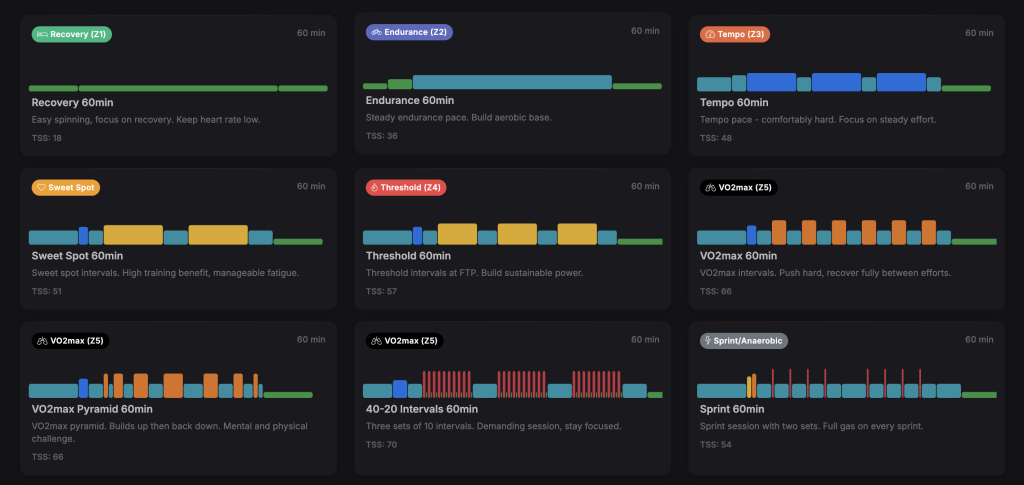Screen dimensions: 1024x485
Task: Choose the VO2max Pyramid 60min title
Action: tap(92, 409)
